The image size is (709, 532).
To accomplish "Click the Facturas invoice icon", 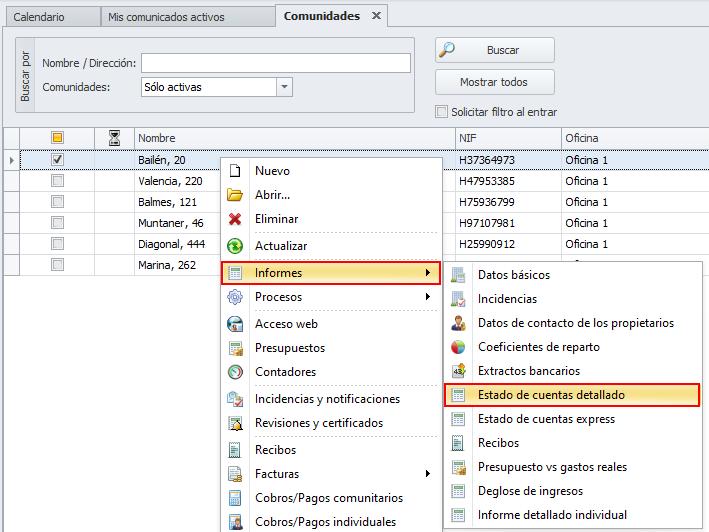I will (235, 474).
